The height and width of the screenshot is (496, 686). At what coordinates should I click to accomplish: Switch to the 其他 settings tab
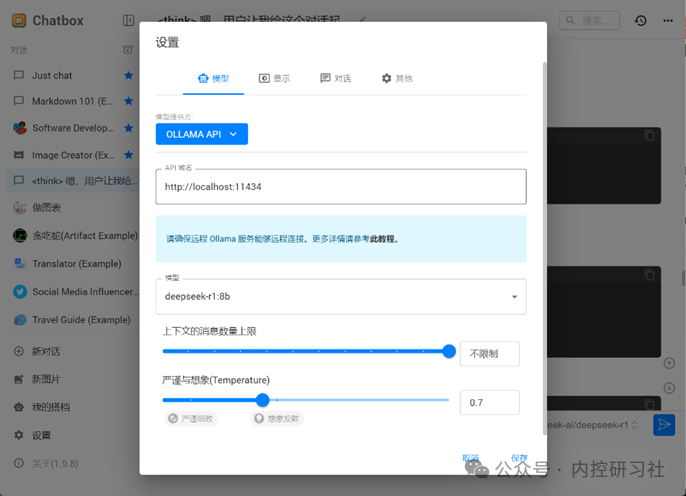[x=397, y=79]
